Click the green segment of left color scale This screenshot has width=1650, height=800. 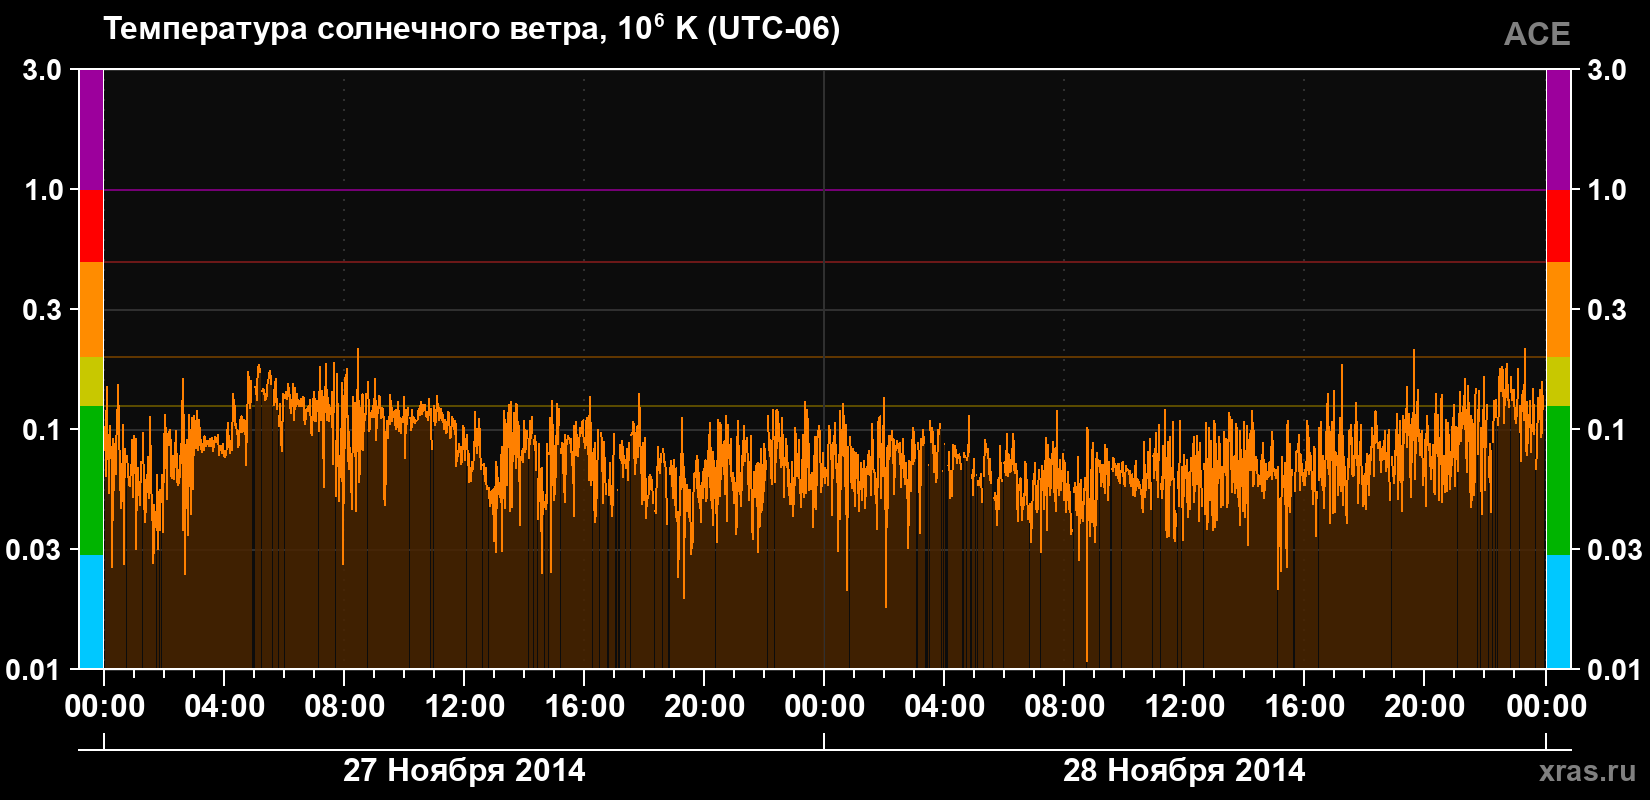coord(91,480)
